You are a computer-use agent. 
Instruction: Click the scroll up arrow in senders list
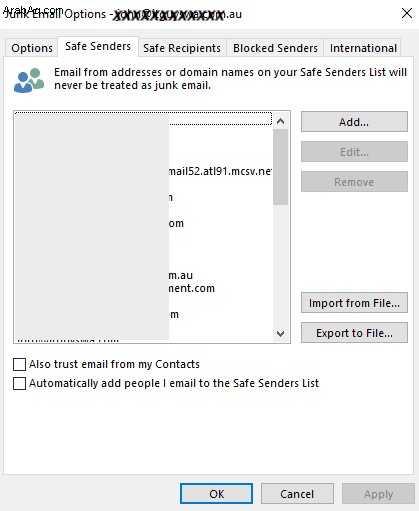280,121
